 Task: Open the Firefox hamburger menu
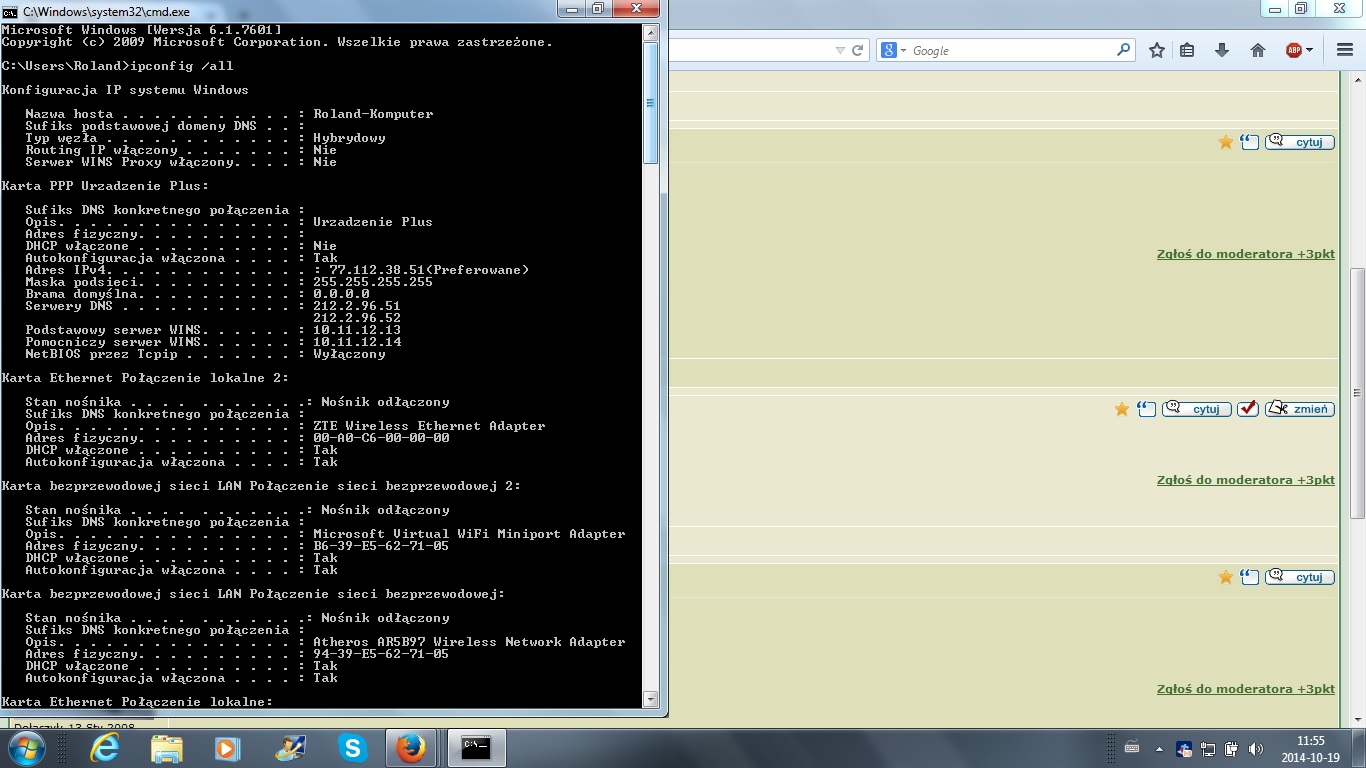(x=1344, y=50)
